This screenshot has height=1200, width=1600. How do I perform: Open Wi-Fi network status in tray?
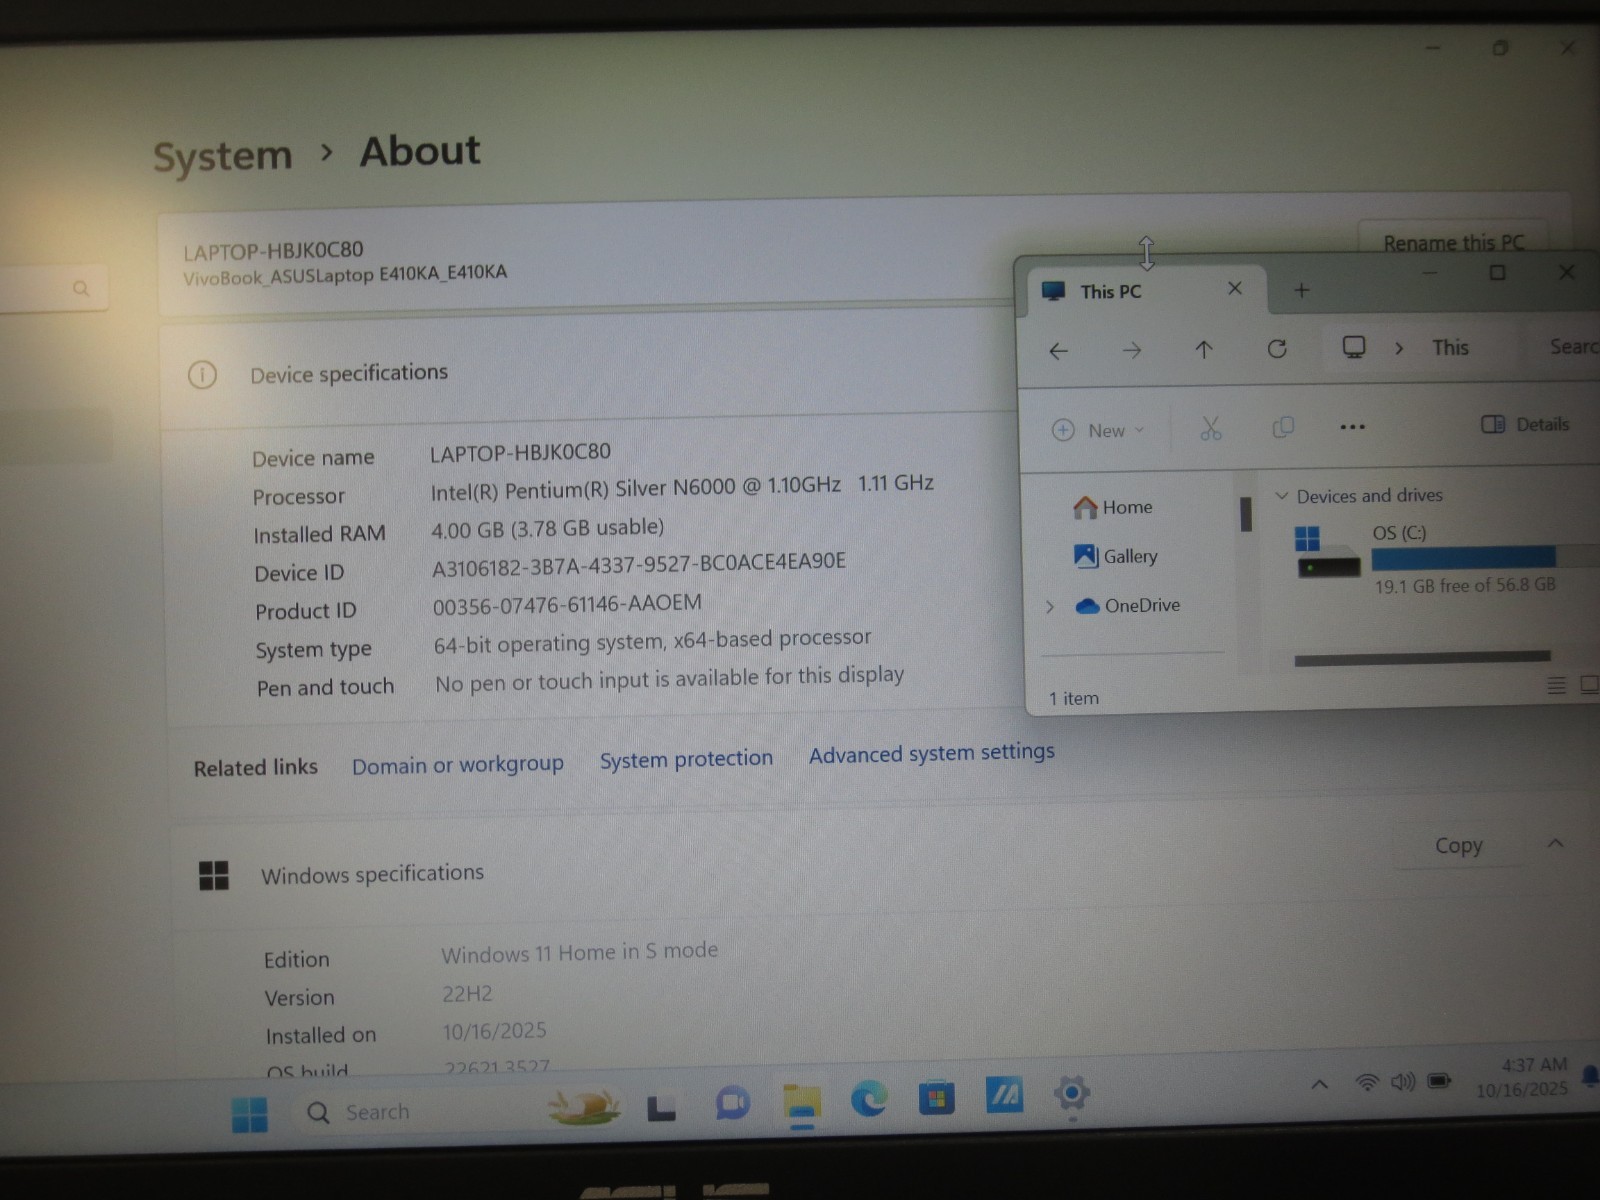click(1367, 1082)
